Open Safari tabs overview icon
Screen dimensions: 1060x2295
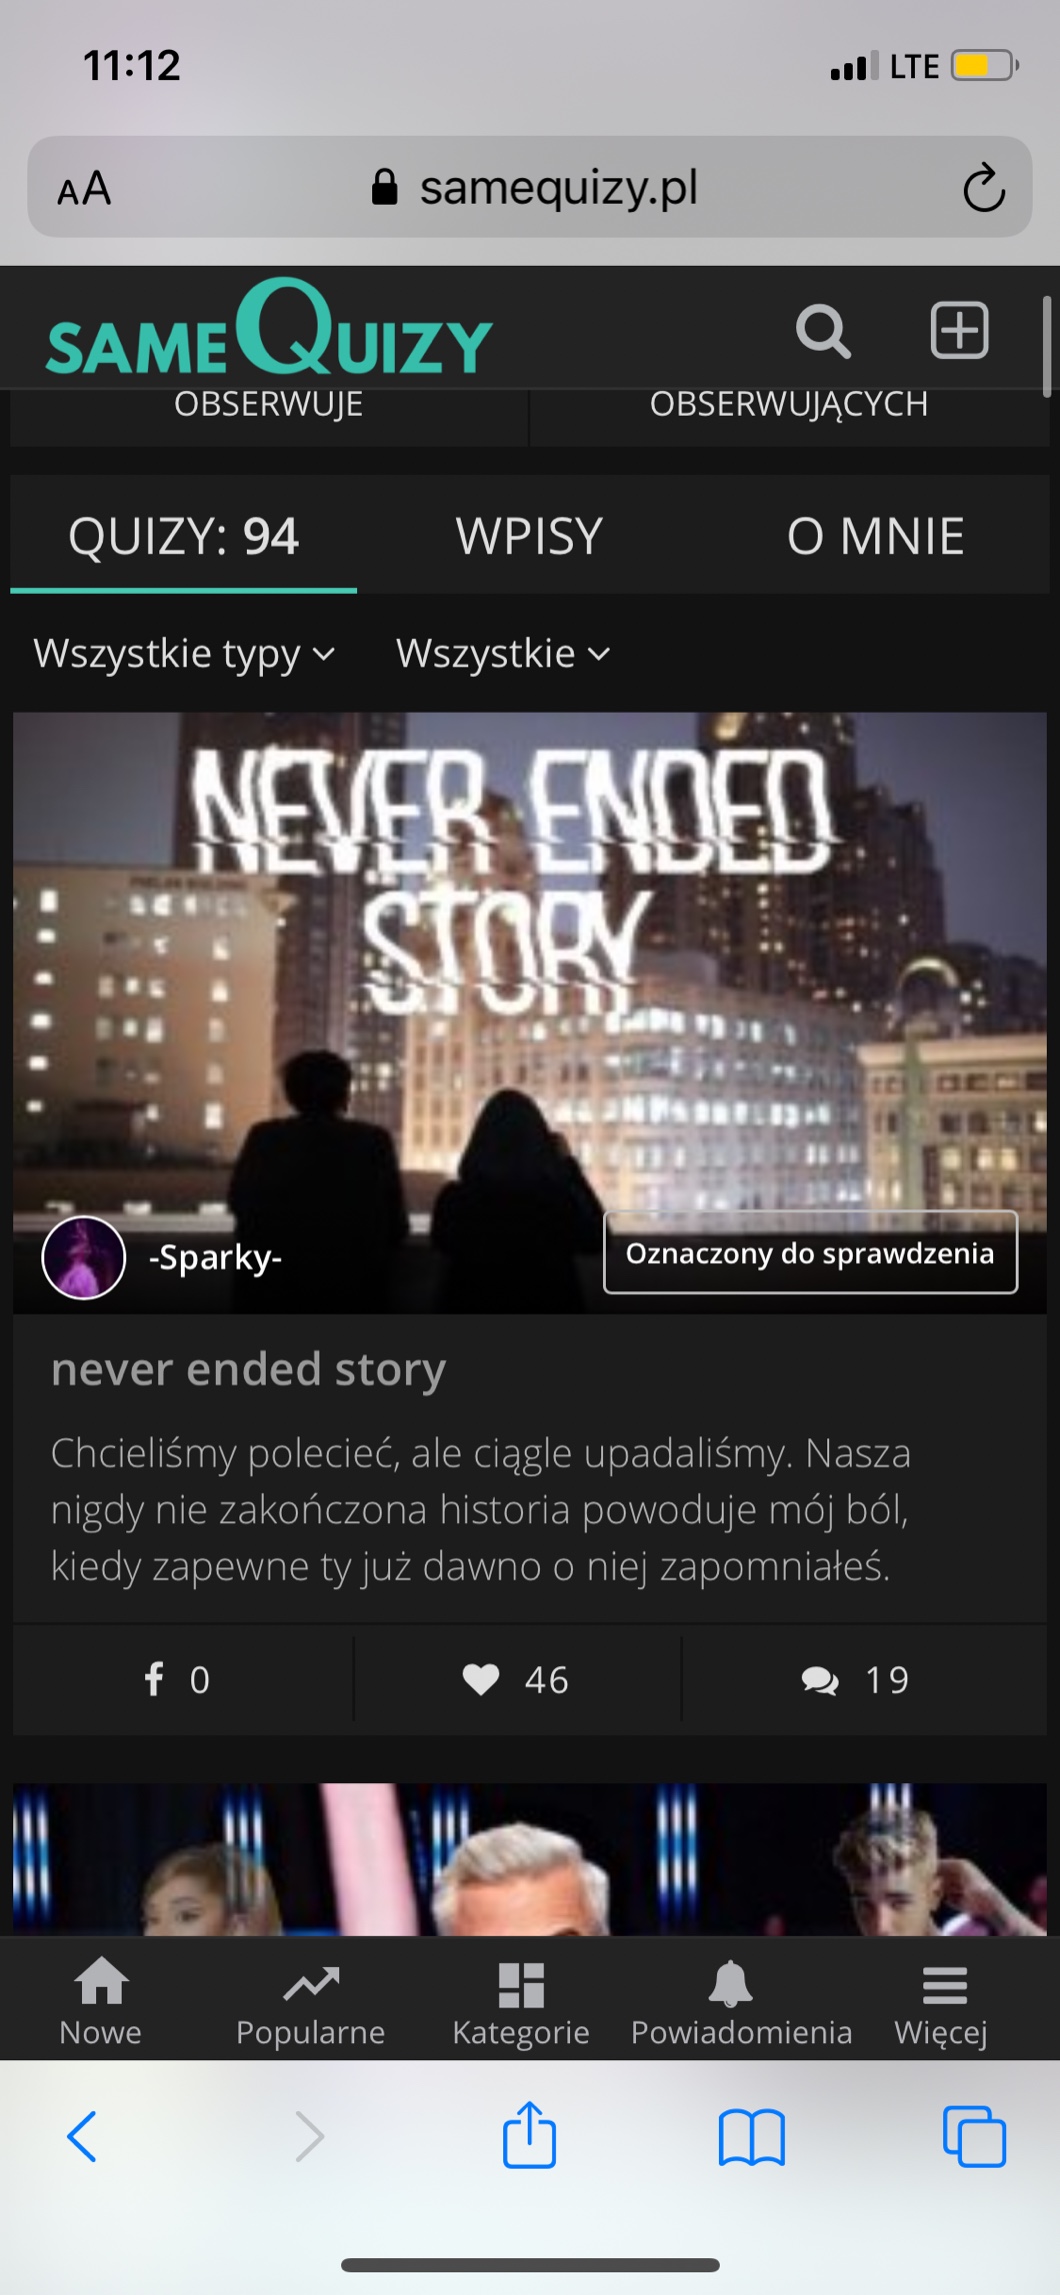point(974,2136)
